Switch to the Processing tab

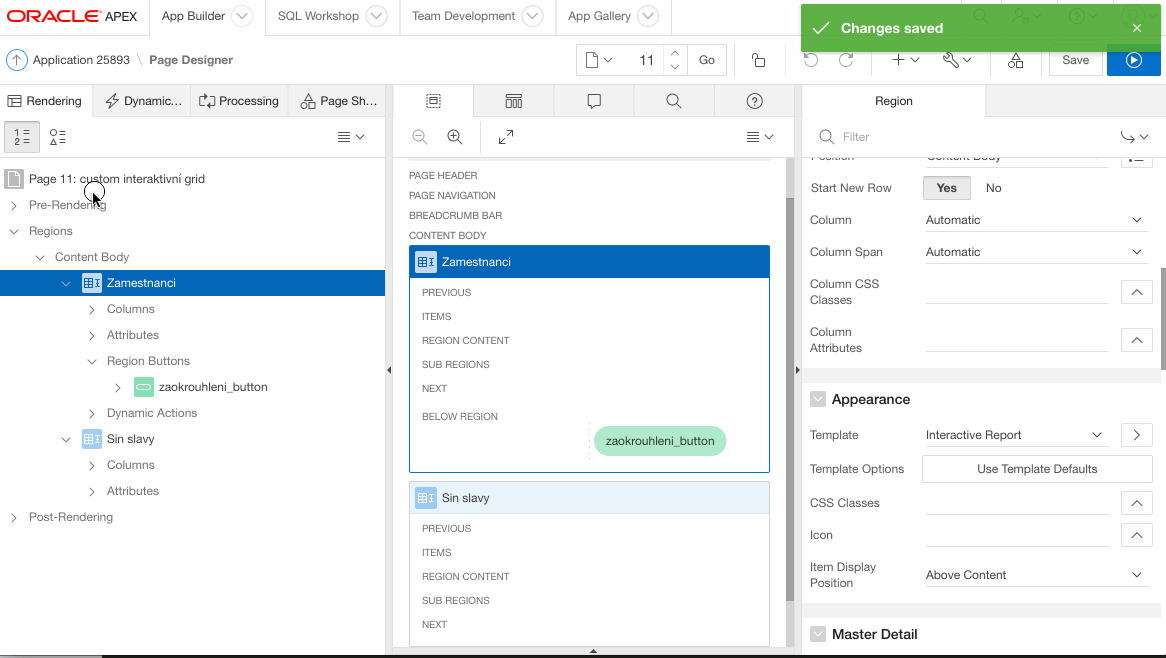(x=239, y=101)
